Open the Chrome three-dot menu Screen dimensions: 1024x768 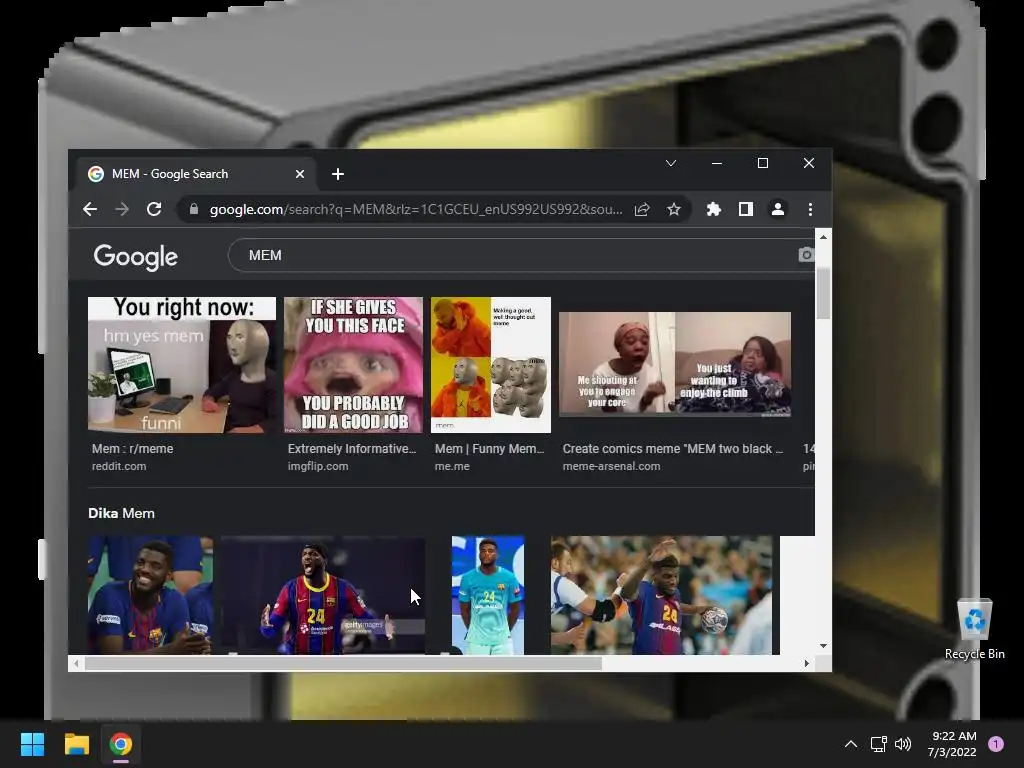810,209
